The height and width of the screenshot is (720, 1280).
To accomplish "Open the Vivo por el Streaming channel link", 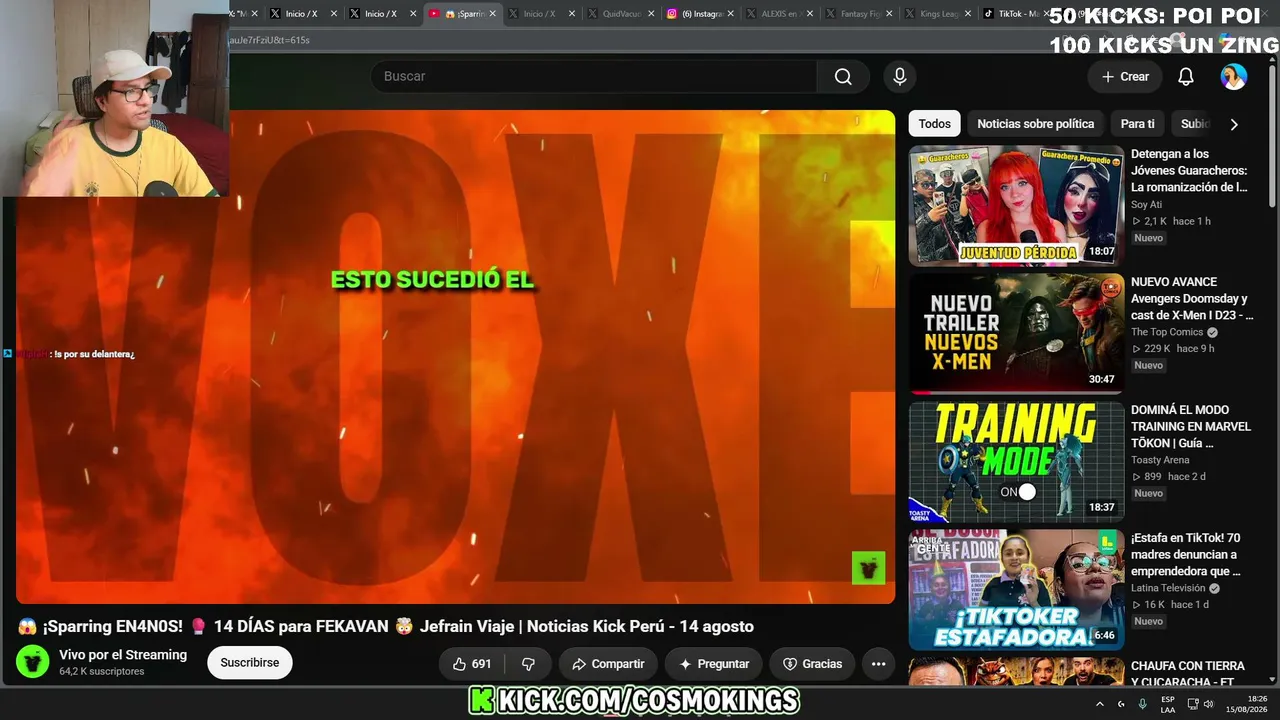I will 123,655.
